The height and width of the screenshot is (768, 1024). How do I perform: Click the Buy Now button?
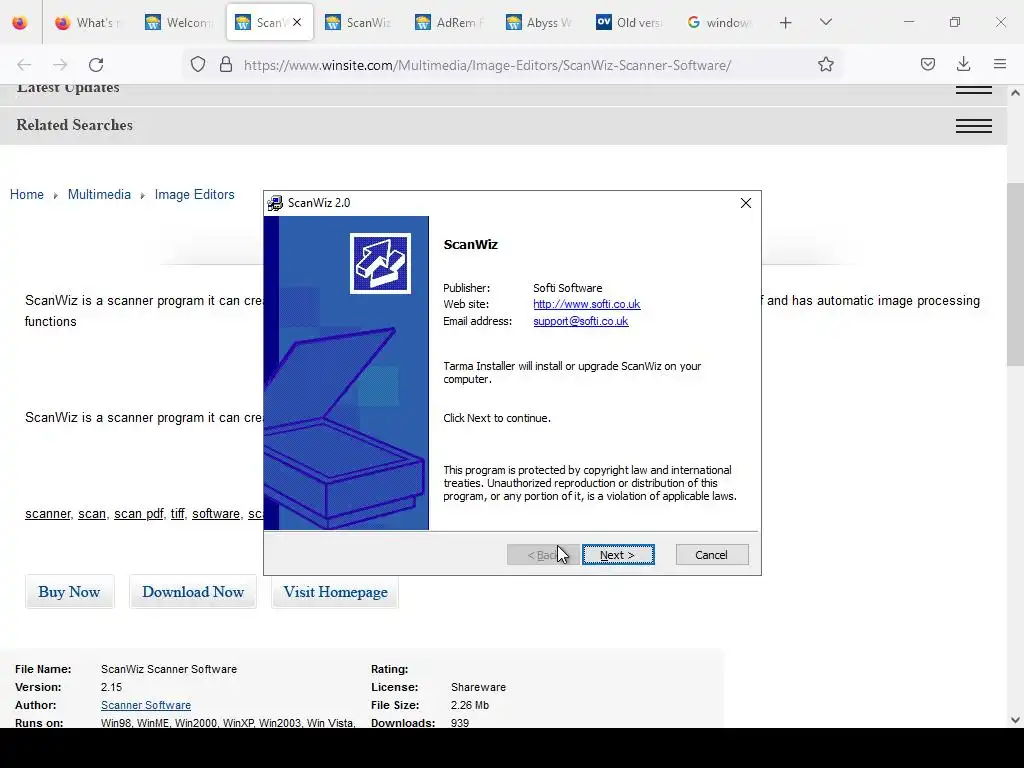pyautogui.click(x=69, y=592)
